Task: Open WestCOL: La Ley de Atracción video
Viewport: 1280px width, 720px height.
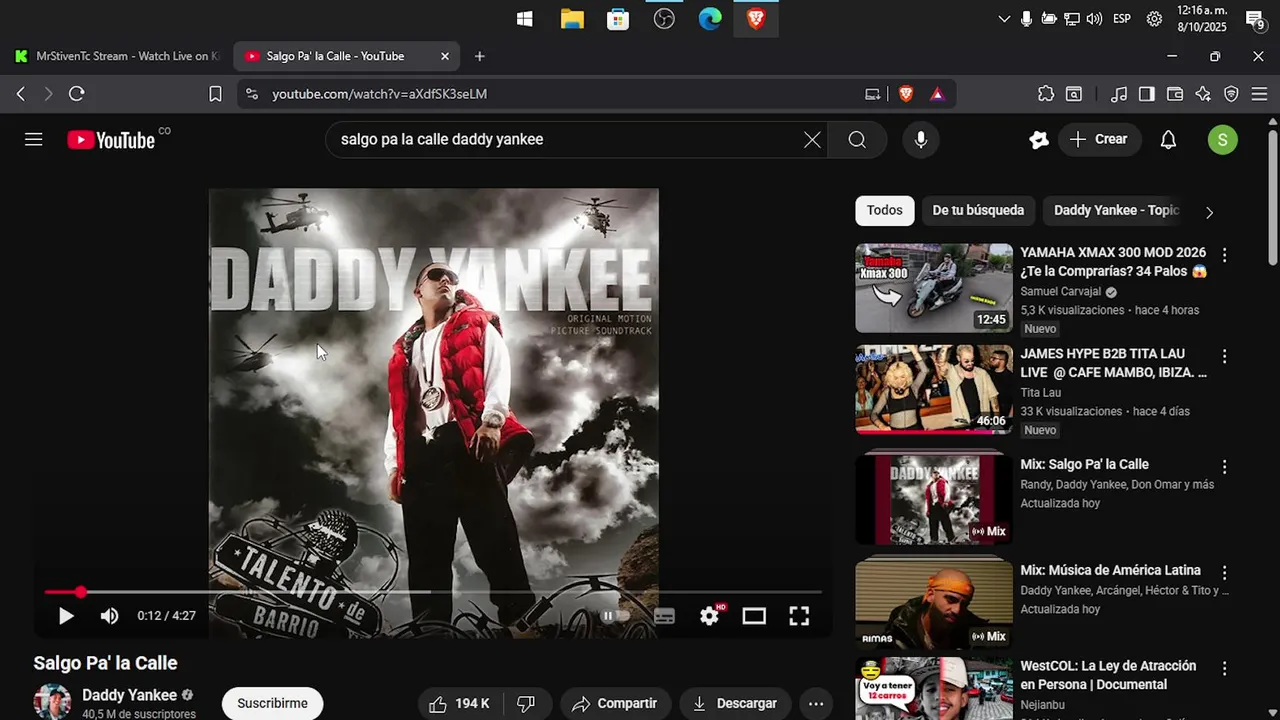Action: [1108, 675]
